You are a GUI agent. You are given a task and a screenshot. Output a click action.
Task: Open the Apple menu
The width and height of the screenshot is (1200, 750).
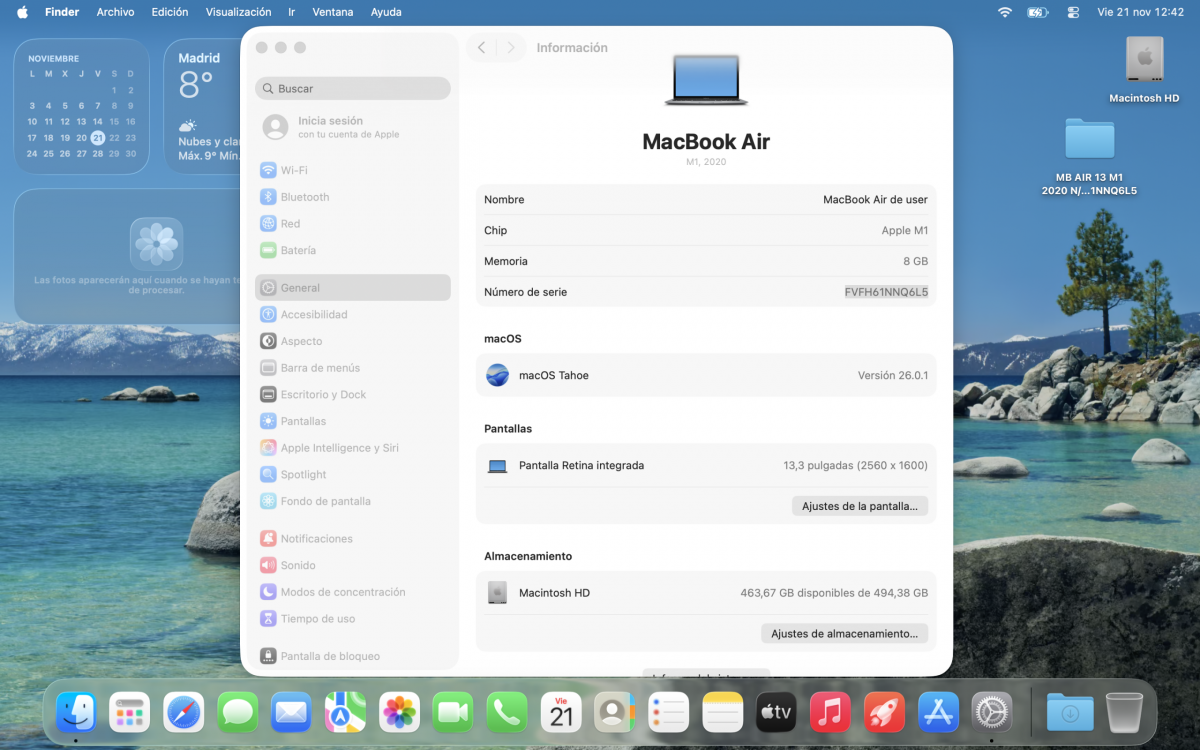[22, 12]
